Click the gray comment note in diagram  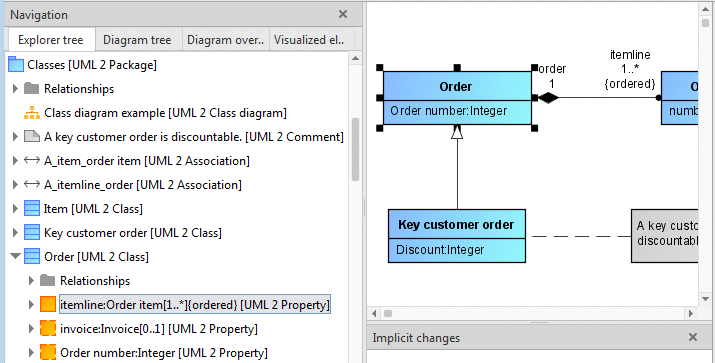coord(665,236)
